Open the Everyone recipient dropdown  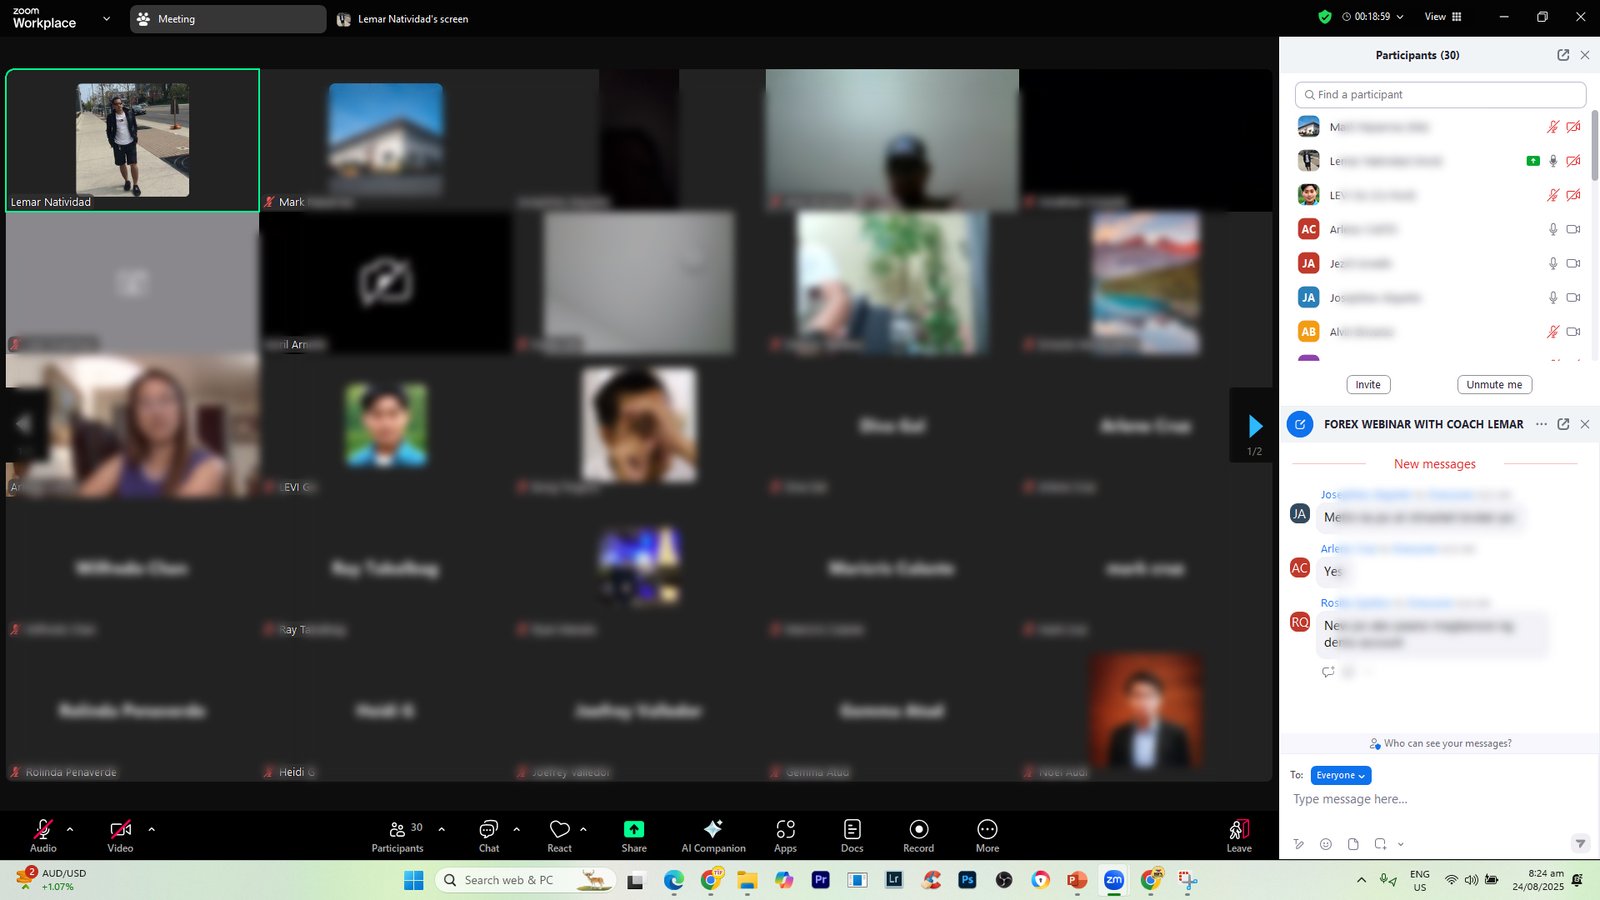pyautogui.click(x=1340, y=775)
